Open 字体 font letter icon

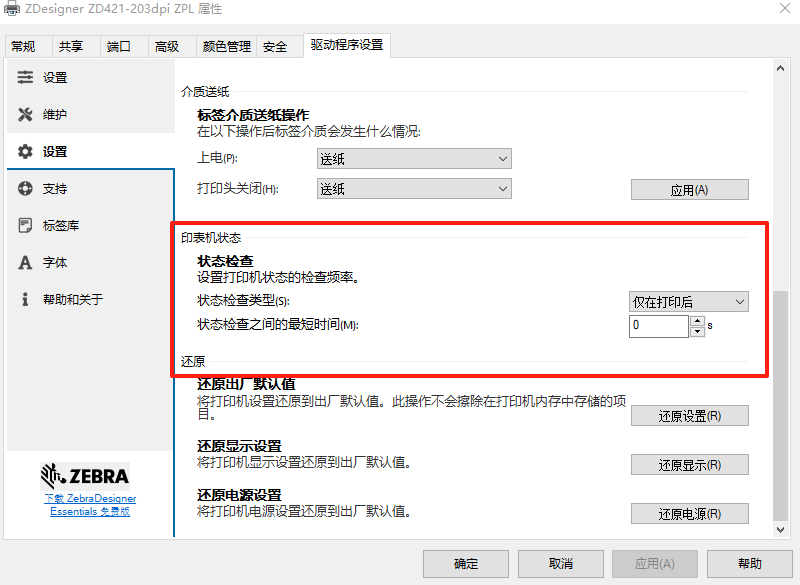[25, 263]
